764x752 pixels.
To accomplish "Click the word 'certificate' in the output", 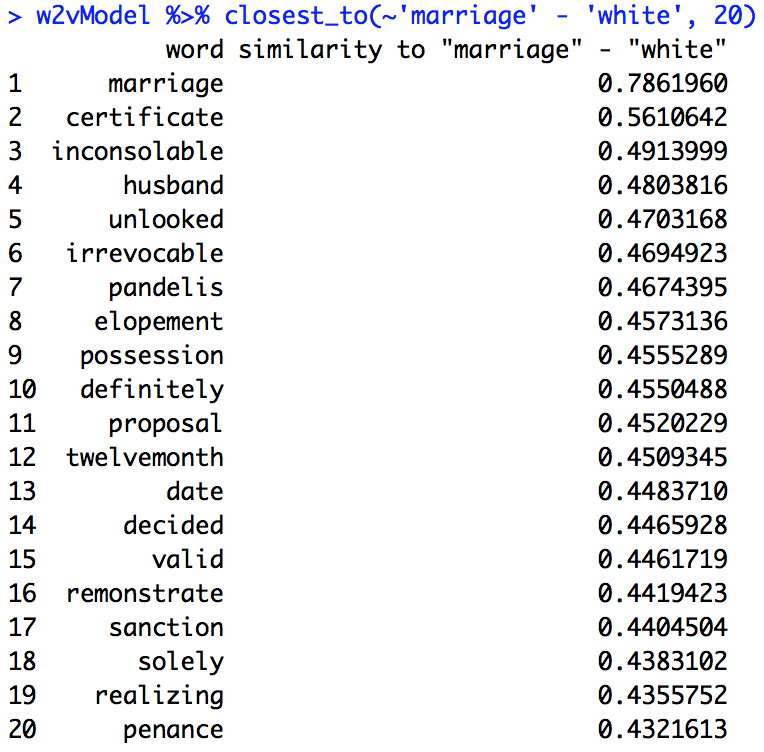I will click(x=145, y=118).
